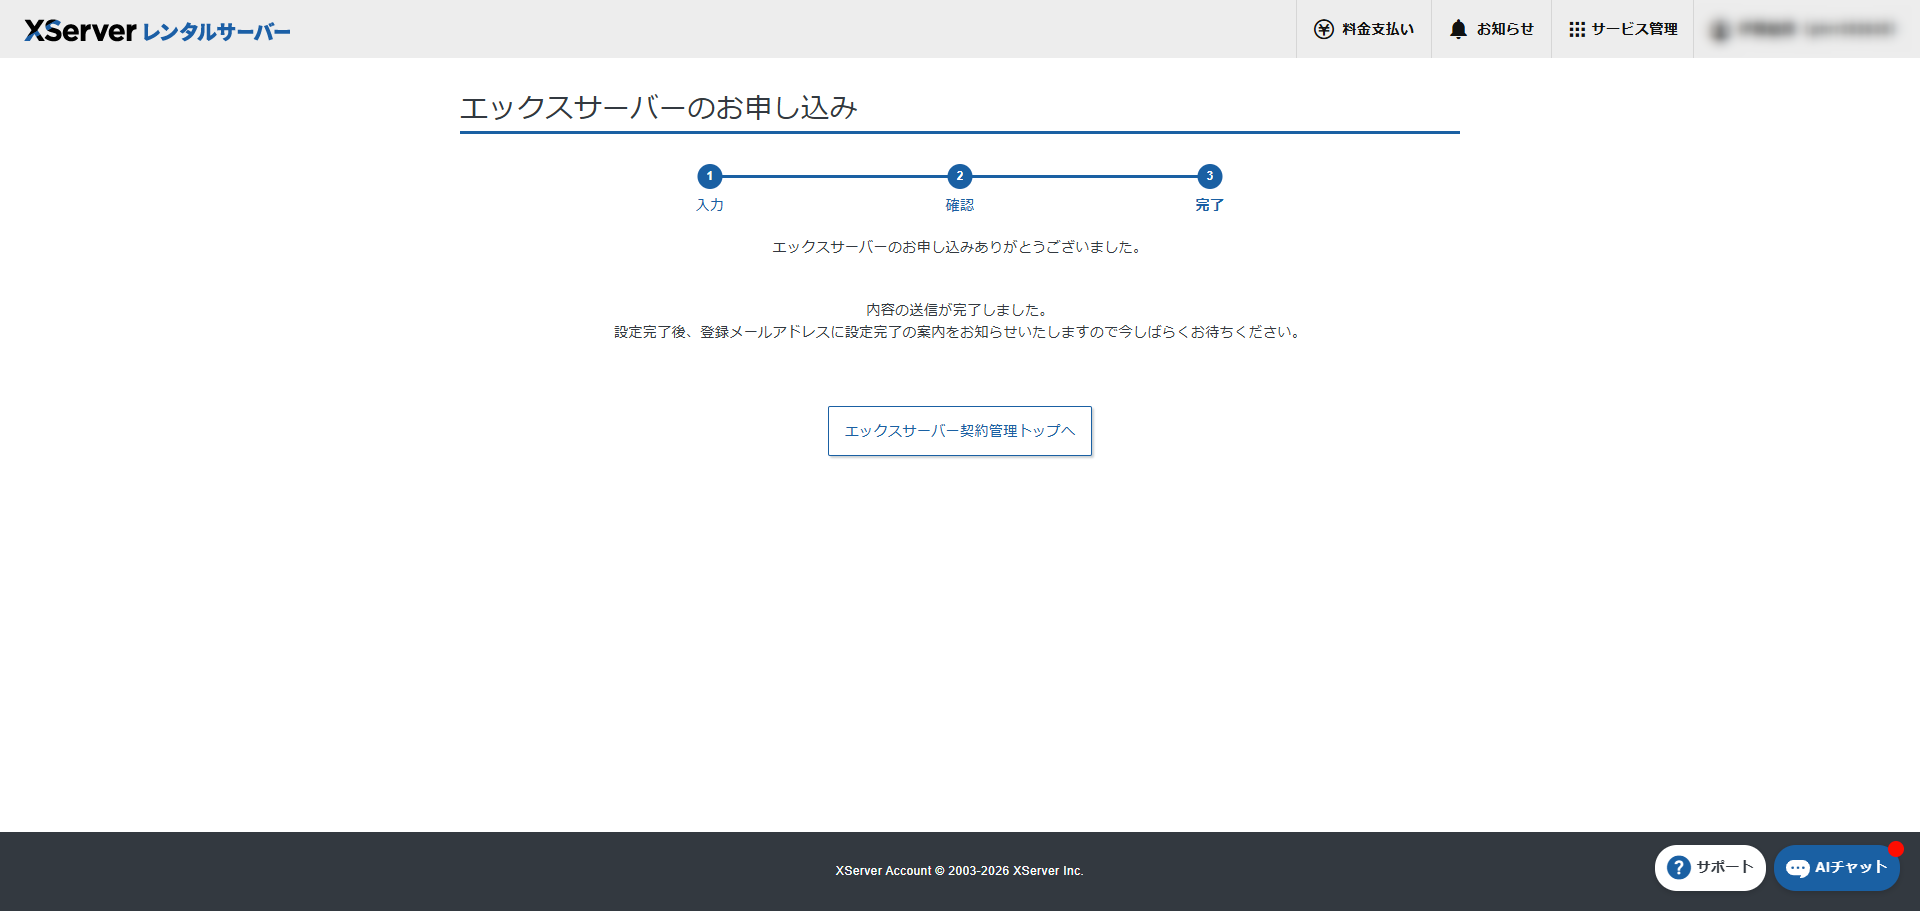This screenshot has width=1920, height=911.
Task: Click the yen icon beside 料金支払い
Action: click(x=1323, y=29)
